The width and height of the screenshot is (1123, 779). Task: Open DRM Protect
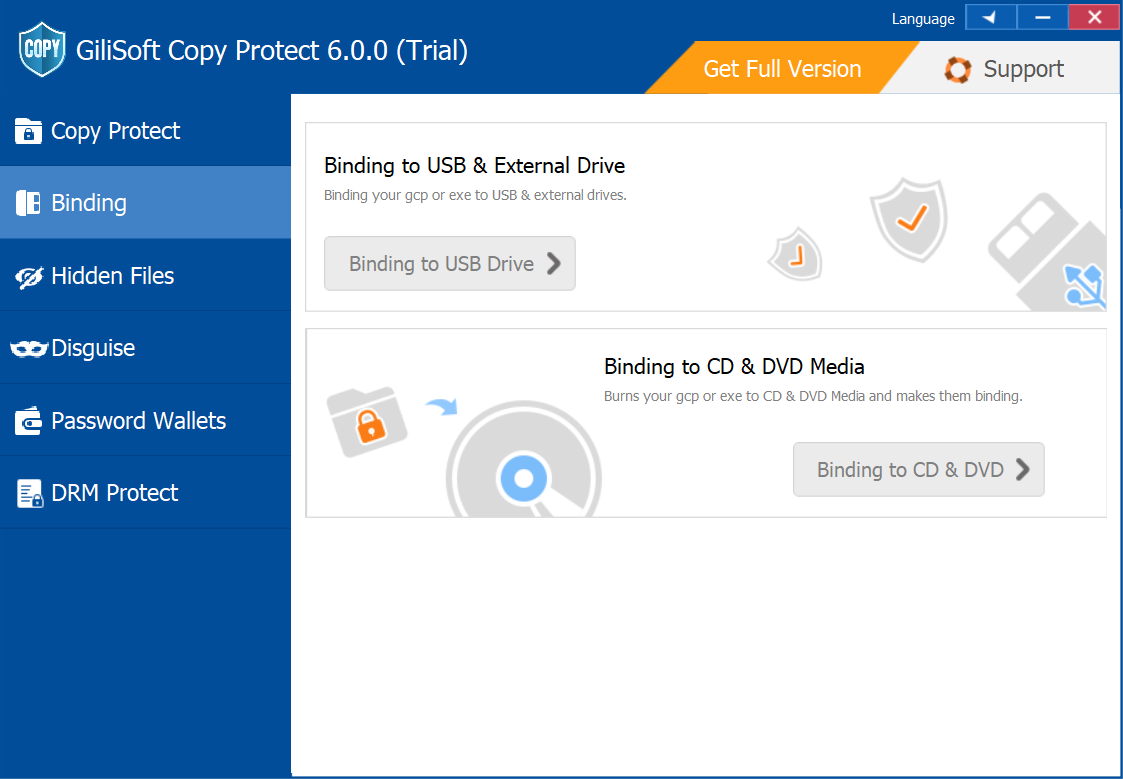145,493
